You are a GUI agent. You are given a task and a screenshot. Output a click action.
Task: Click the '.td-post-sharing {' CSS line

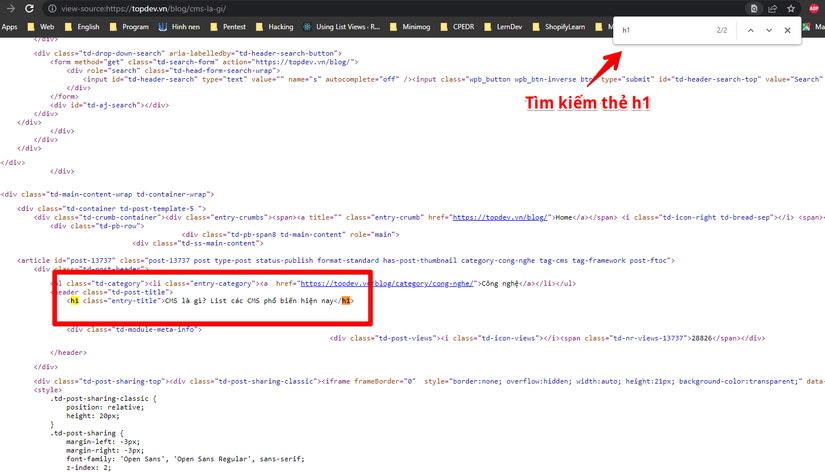pyautogui.click(x=87, y=433)
